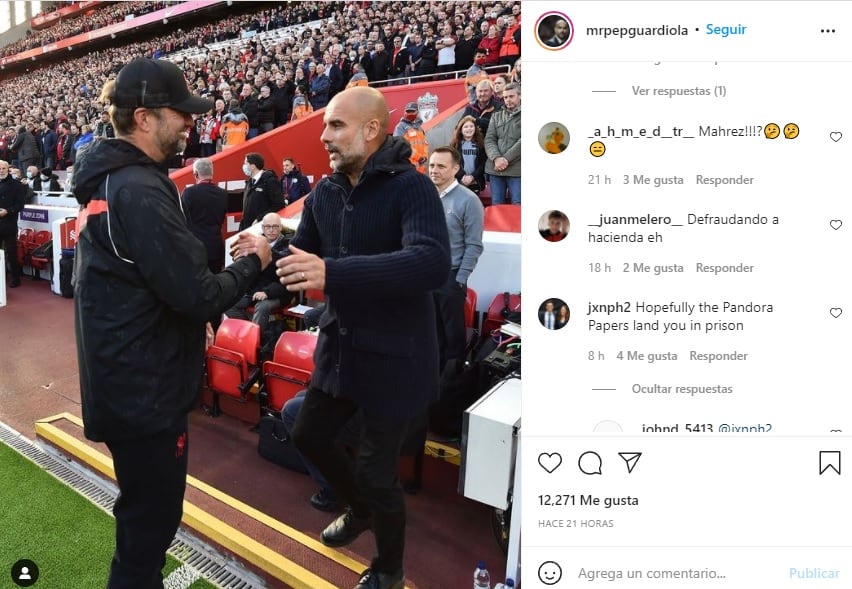
Task: Follow the account via Seguir
Action: 726,30
